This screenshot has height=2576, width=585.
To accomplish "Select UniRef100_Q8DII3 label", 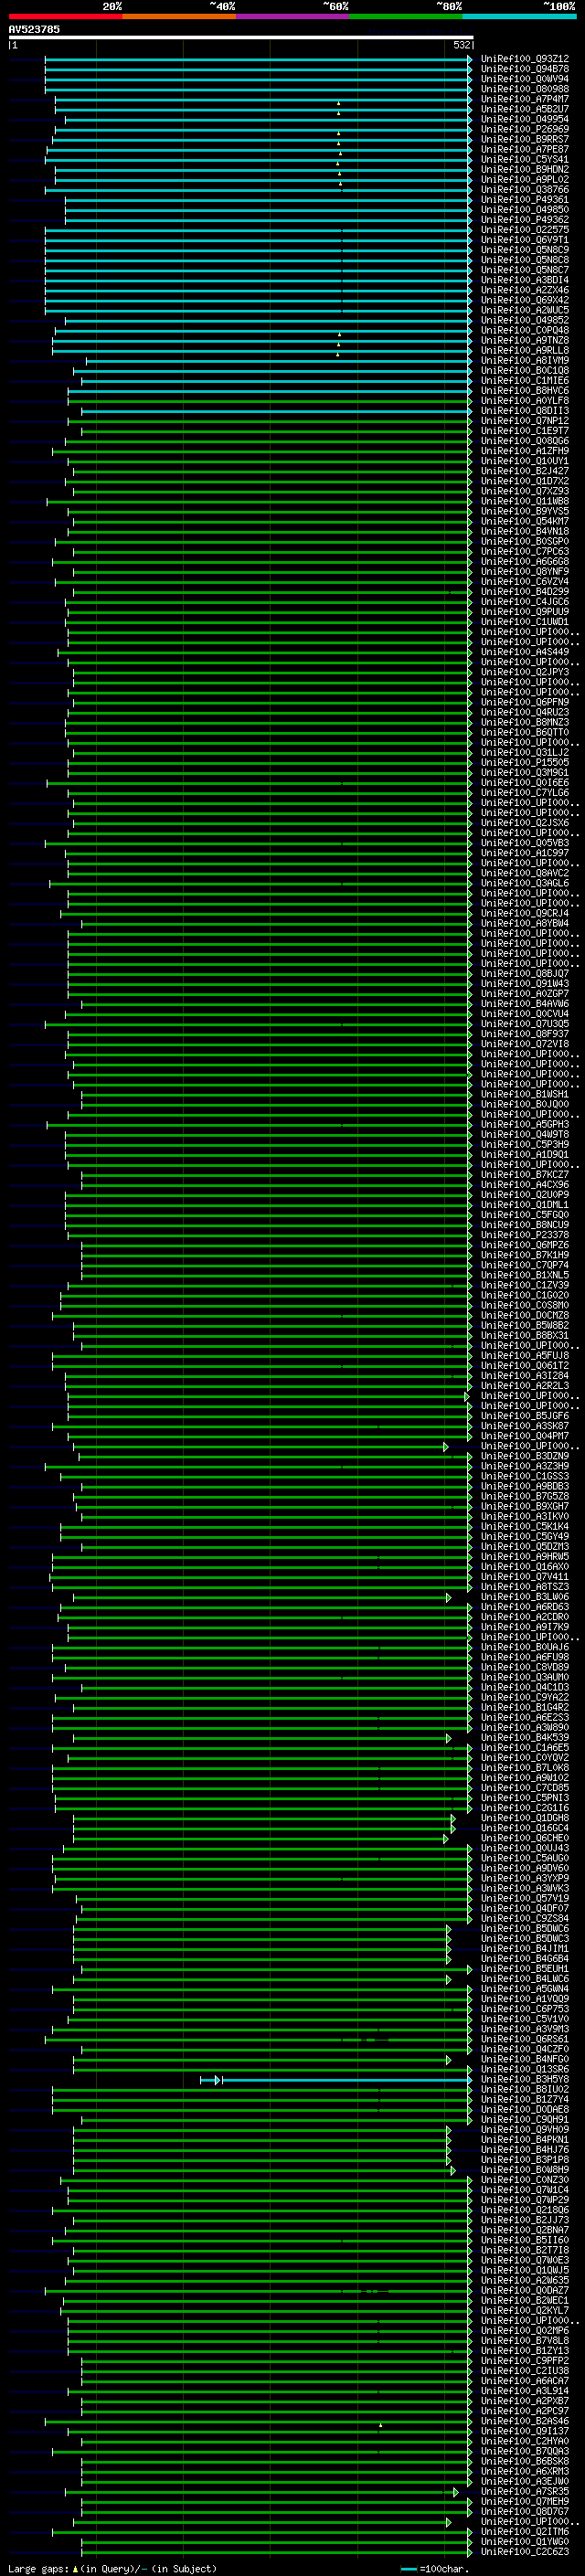I will tap(525, 411).
